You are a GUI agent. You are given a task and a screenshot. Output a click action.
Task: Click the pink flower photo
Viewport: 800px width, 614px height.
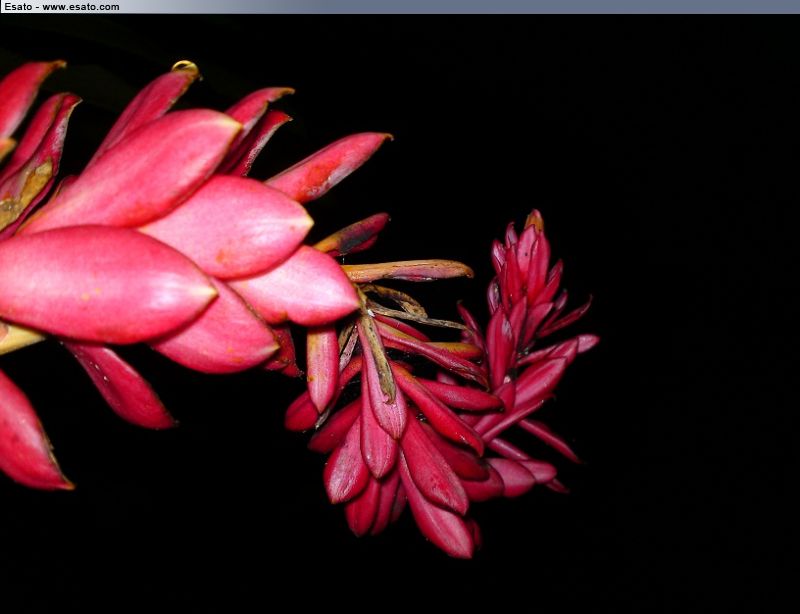[x=400, y=314]
